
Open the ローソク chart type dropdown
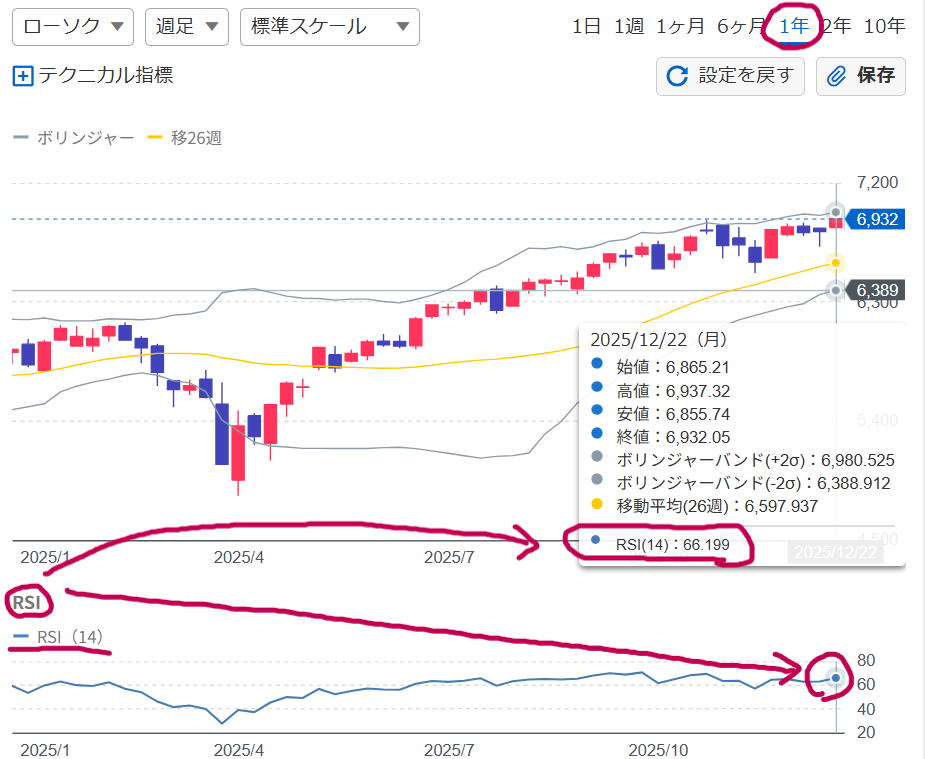pyautogui.click(x=72, y=27)
